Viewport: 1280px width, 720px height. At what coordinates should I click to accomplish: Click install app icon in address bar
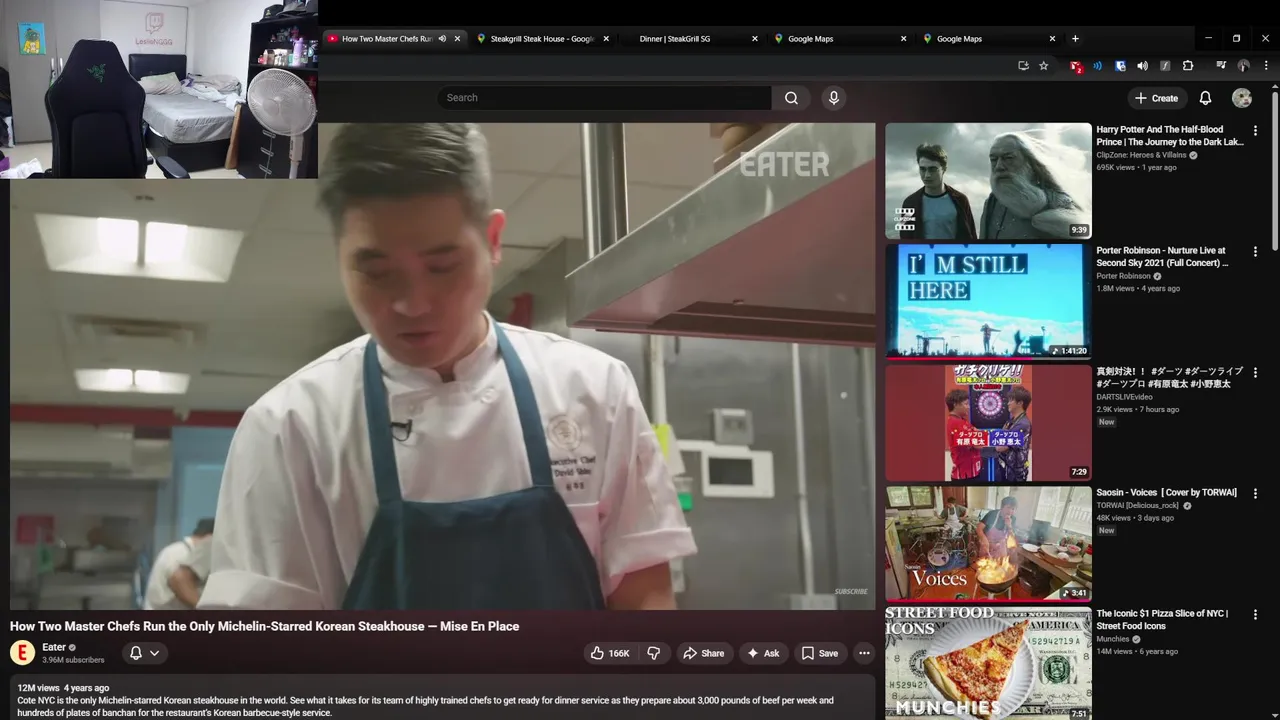[x=1022, y=66]
